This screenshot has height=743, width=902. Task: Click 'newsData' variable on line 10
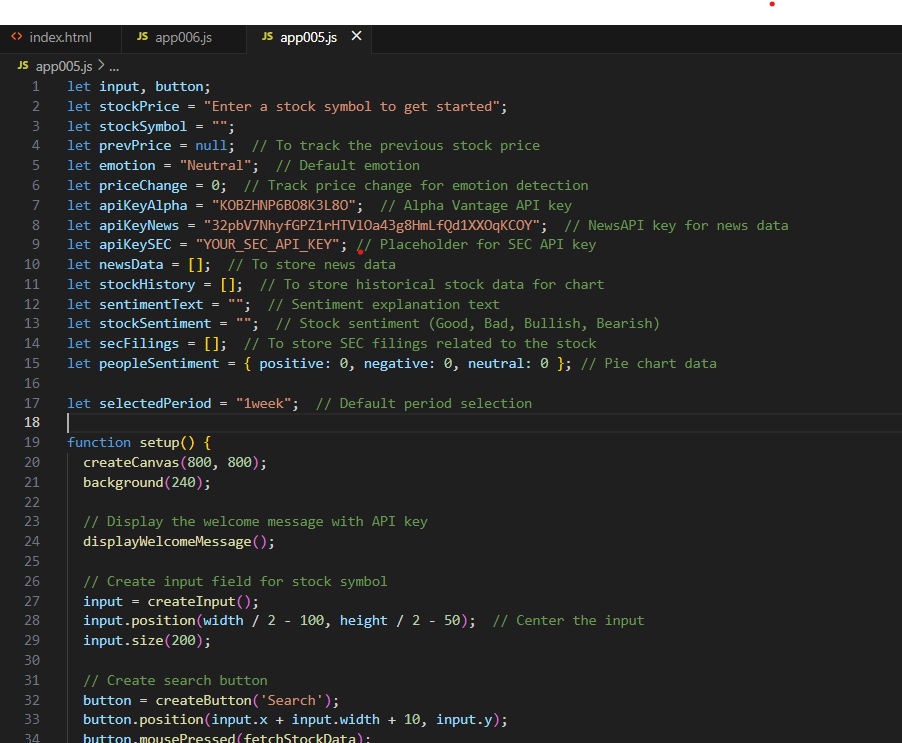(x=131, y=265)
